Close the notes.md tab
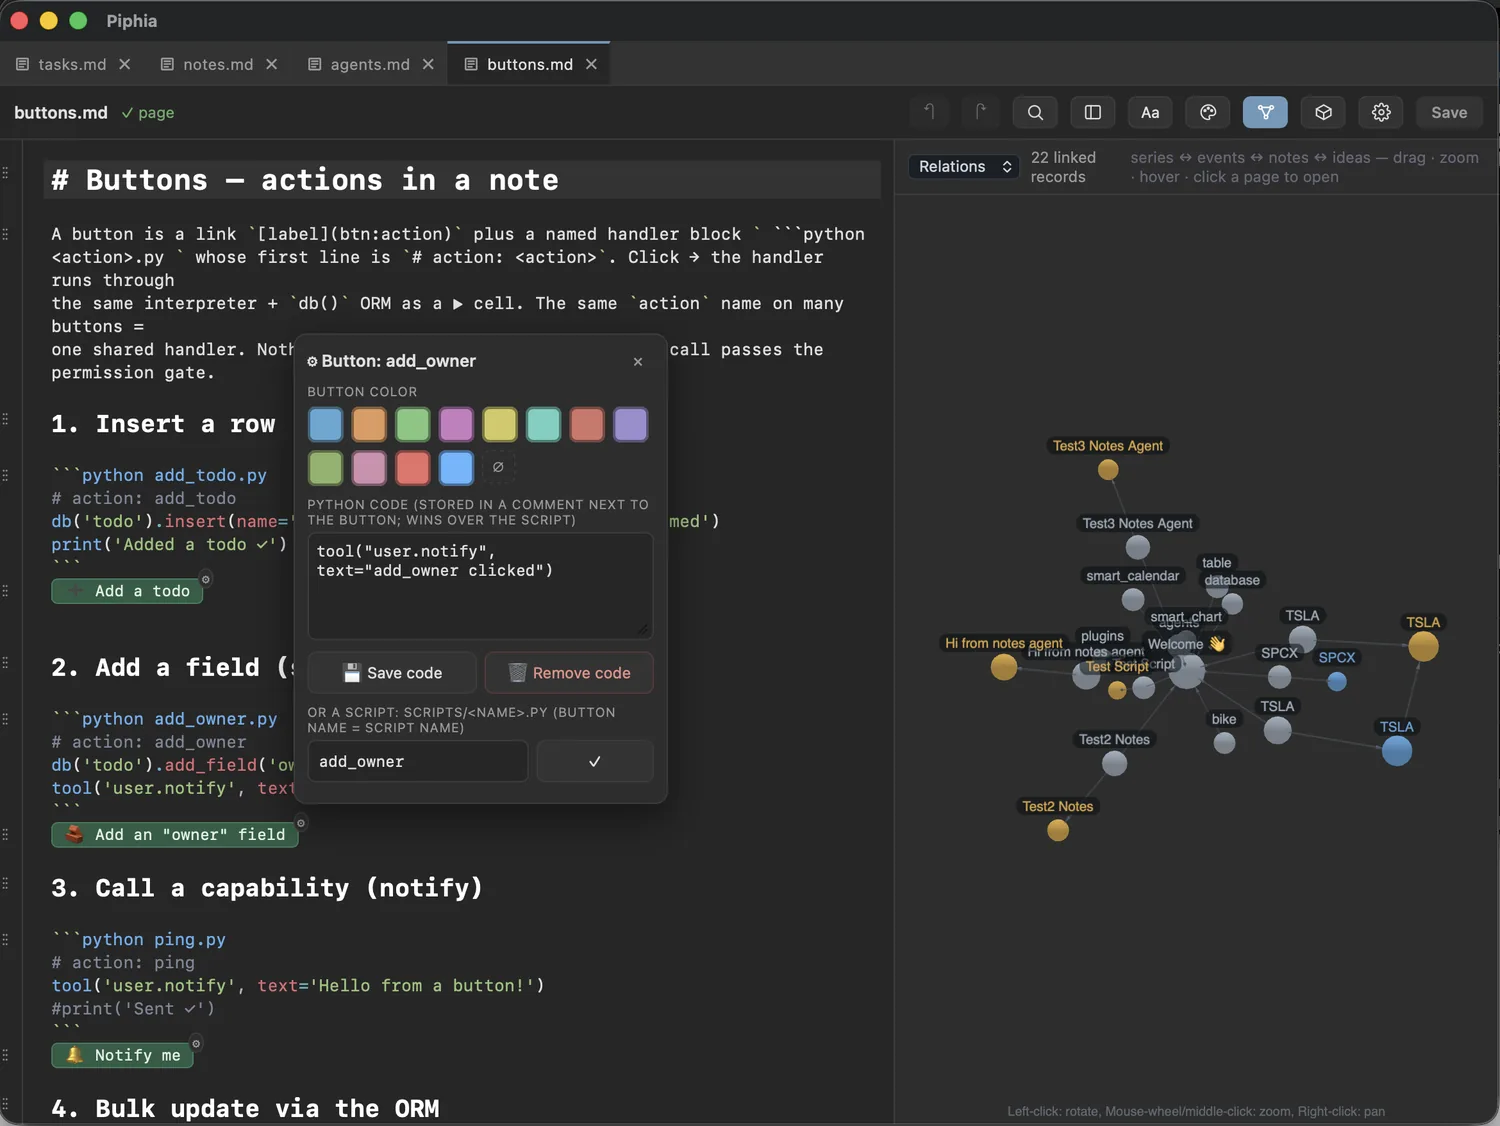This screenshot has height=1126, width=1500. (271, 64)
